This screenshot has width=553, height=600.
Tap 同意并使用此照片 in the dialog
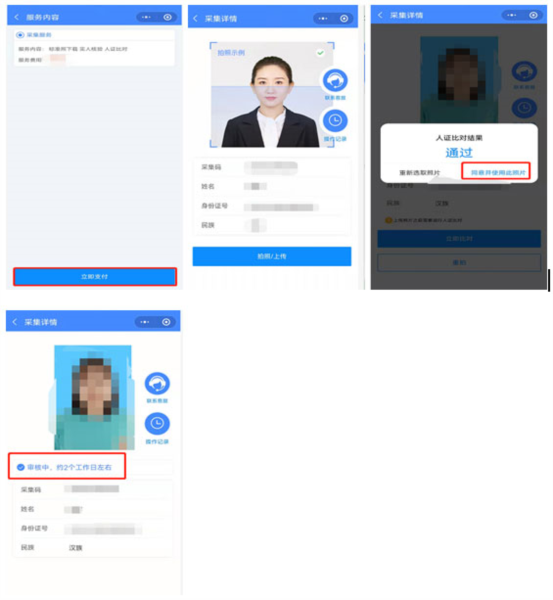click(x=498, y=173)
